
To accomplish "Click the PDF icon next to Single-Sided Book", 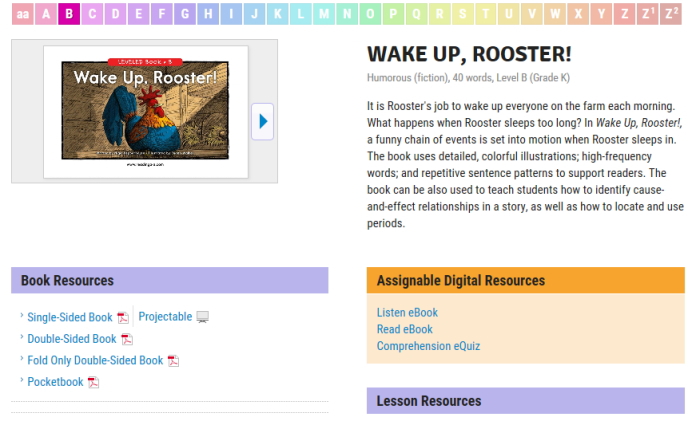I will click(123, 318).
